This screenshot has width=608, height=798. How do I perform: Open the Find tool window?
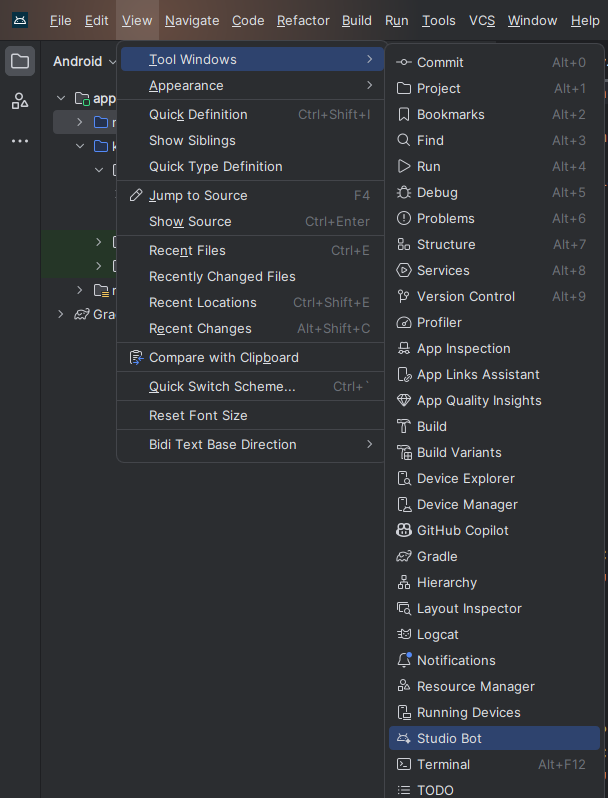(x=494, y=140)
